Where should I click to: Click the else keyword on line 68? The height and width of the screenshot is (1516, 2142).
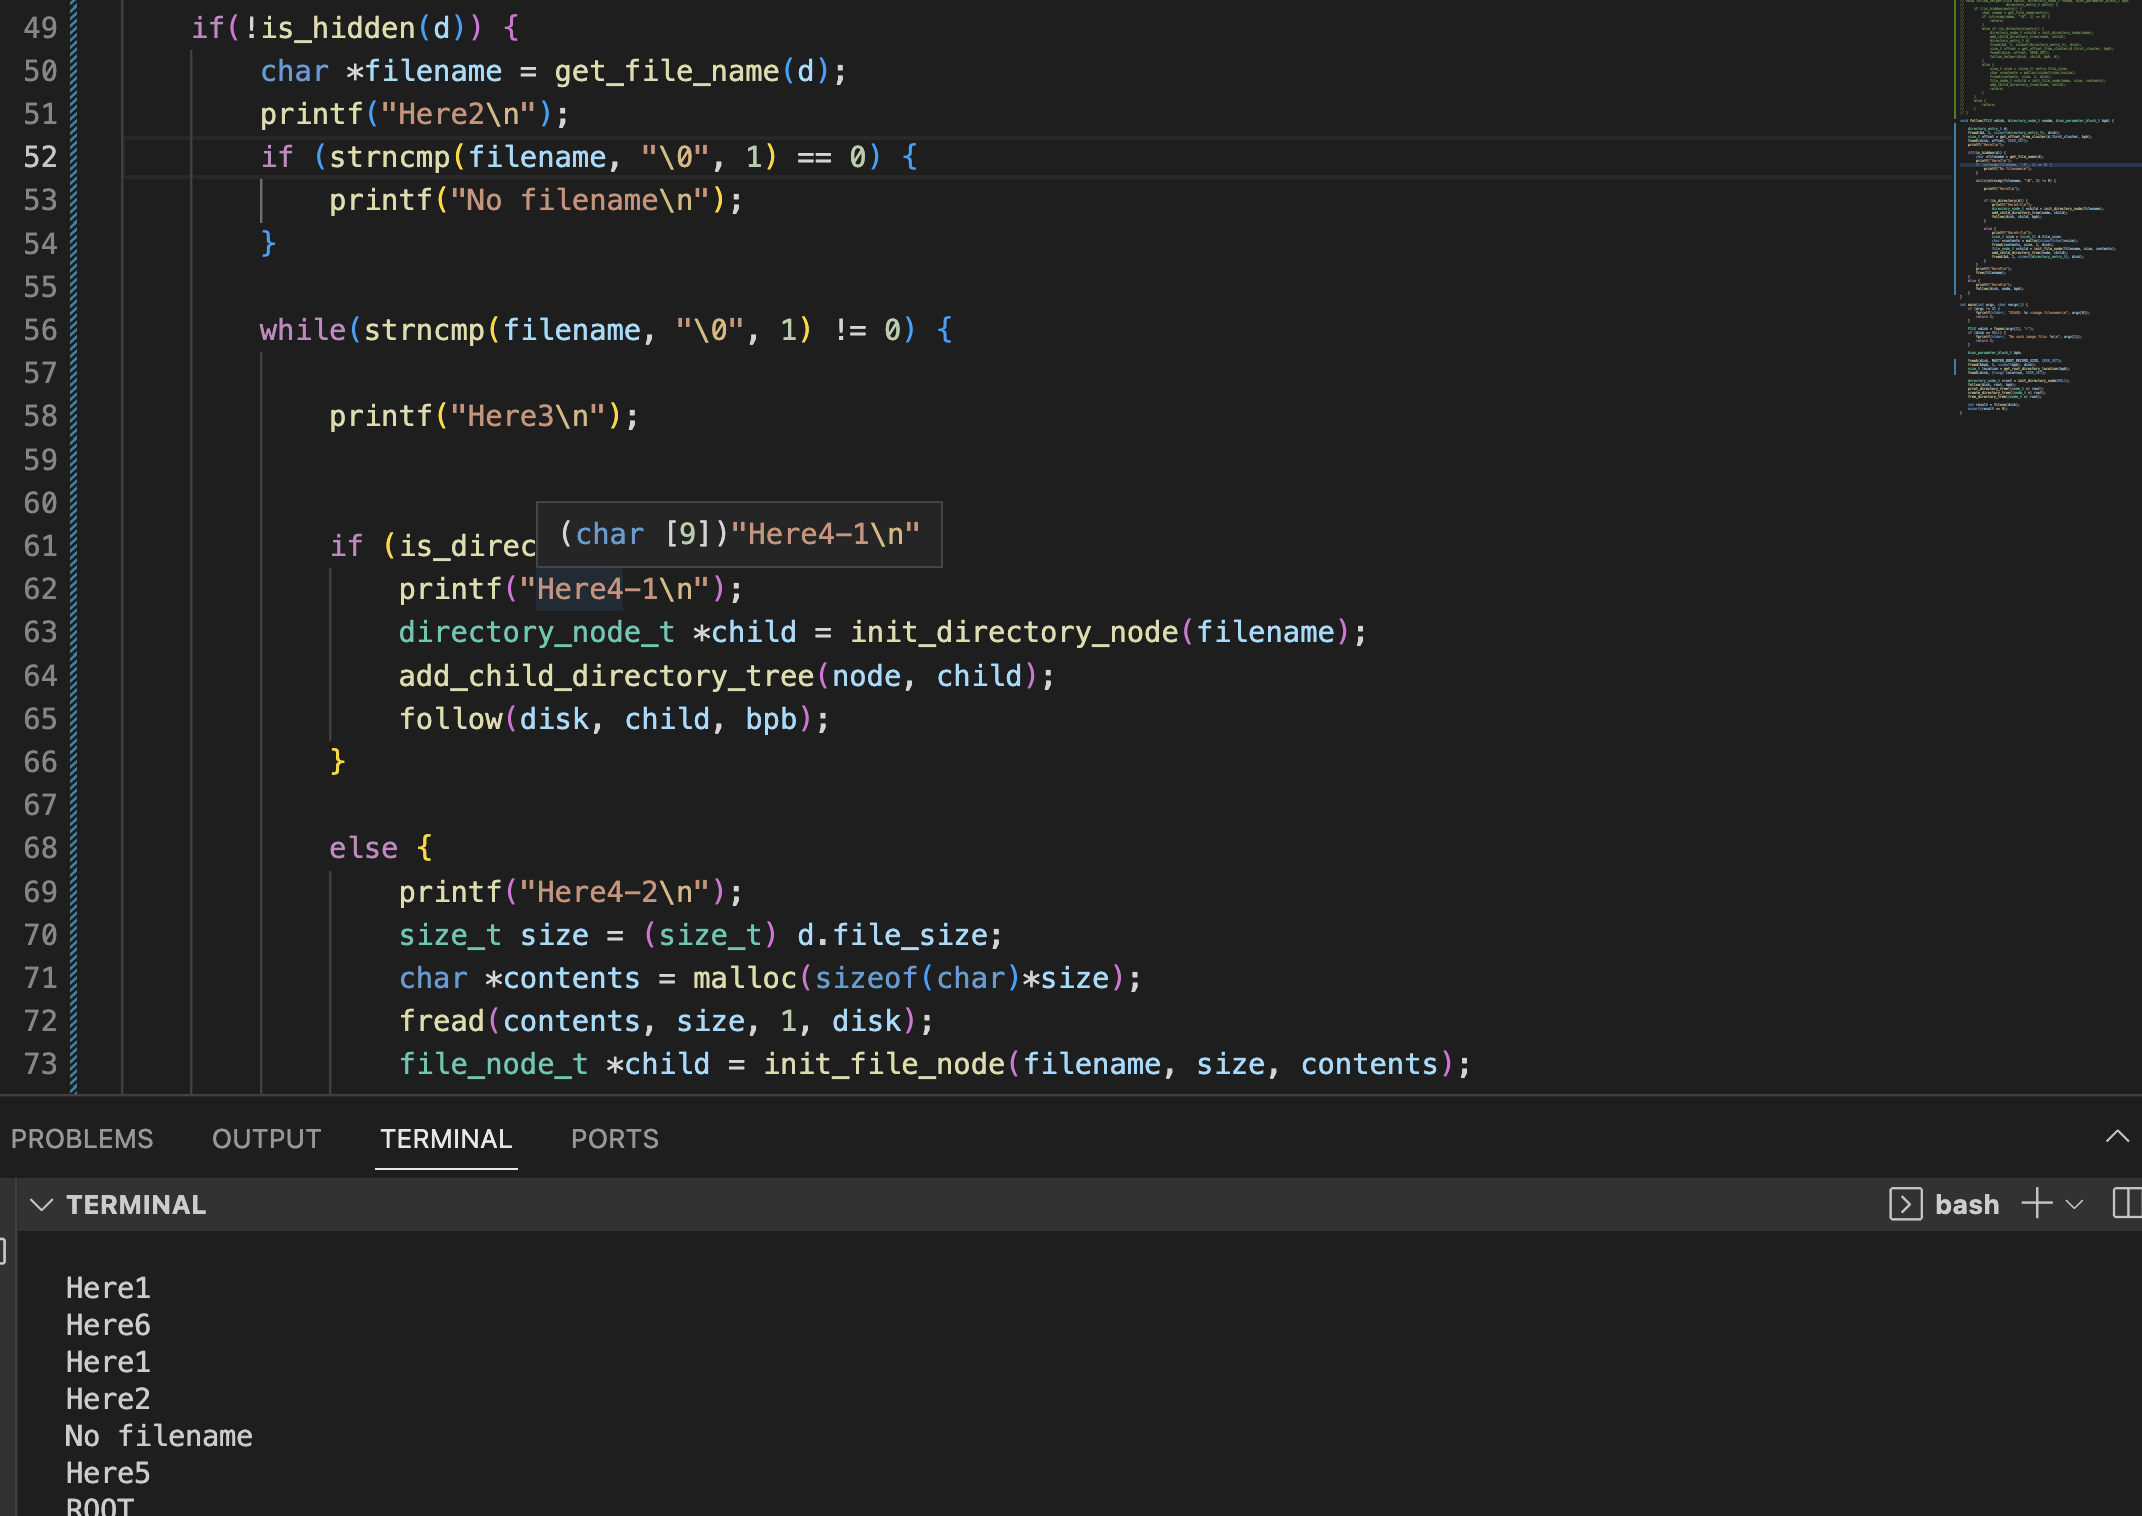pyautogui.click(x=363, y=848)
